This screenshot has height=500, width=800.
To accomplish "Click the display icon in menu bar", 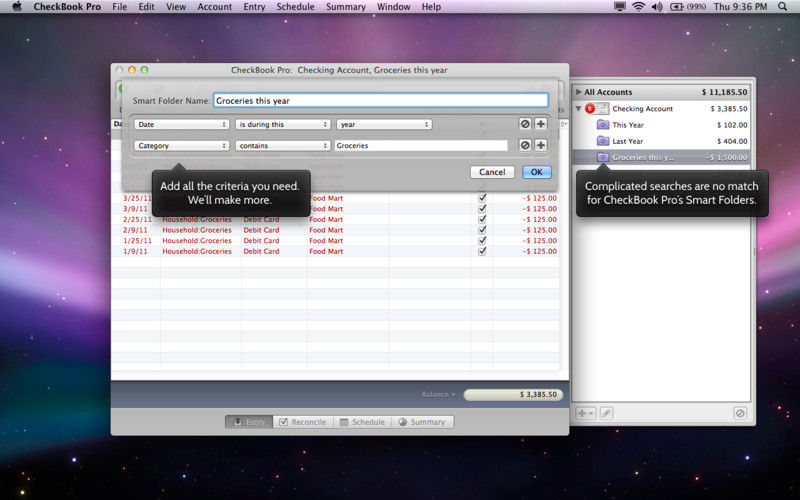I will pos(620,7).
